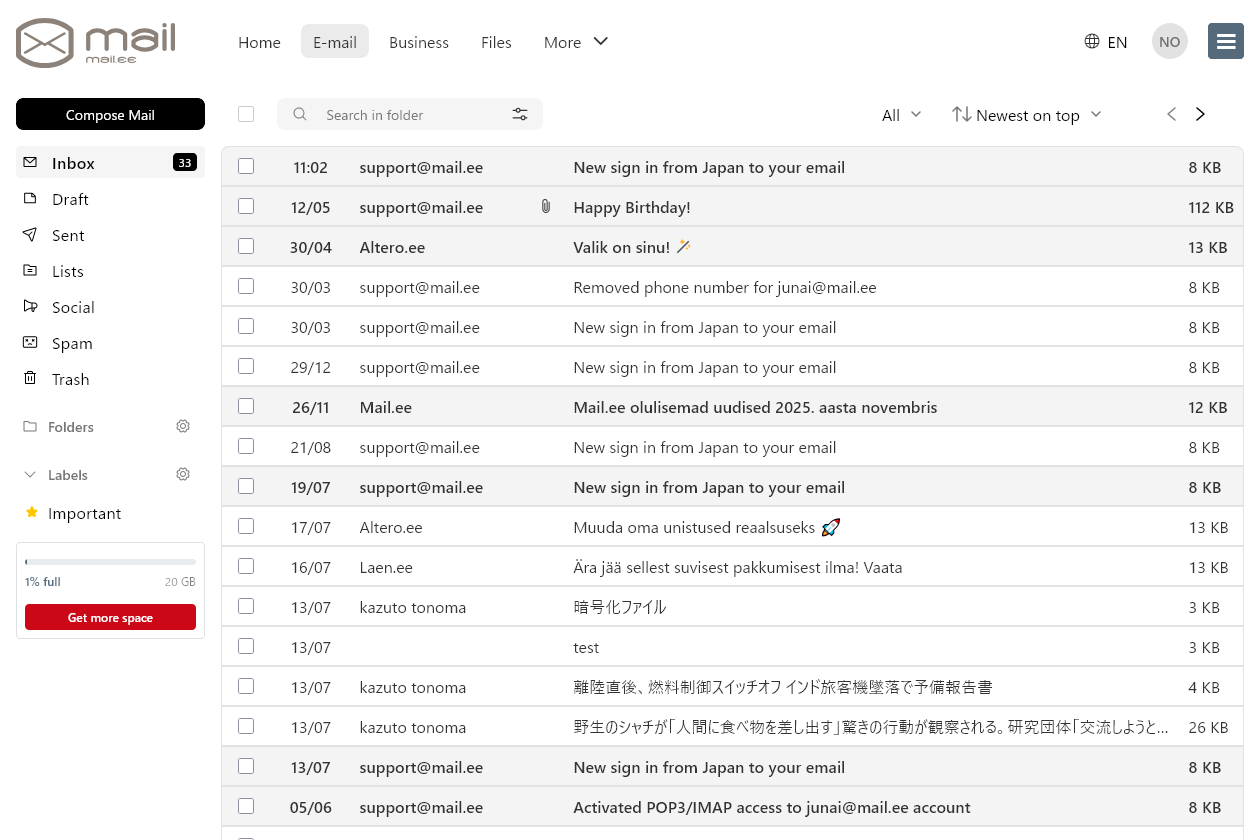The height and width of the screenshot is (840, 1260).
Task: Open the test email from 13/07
Action: [x=732, y=646]
